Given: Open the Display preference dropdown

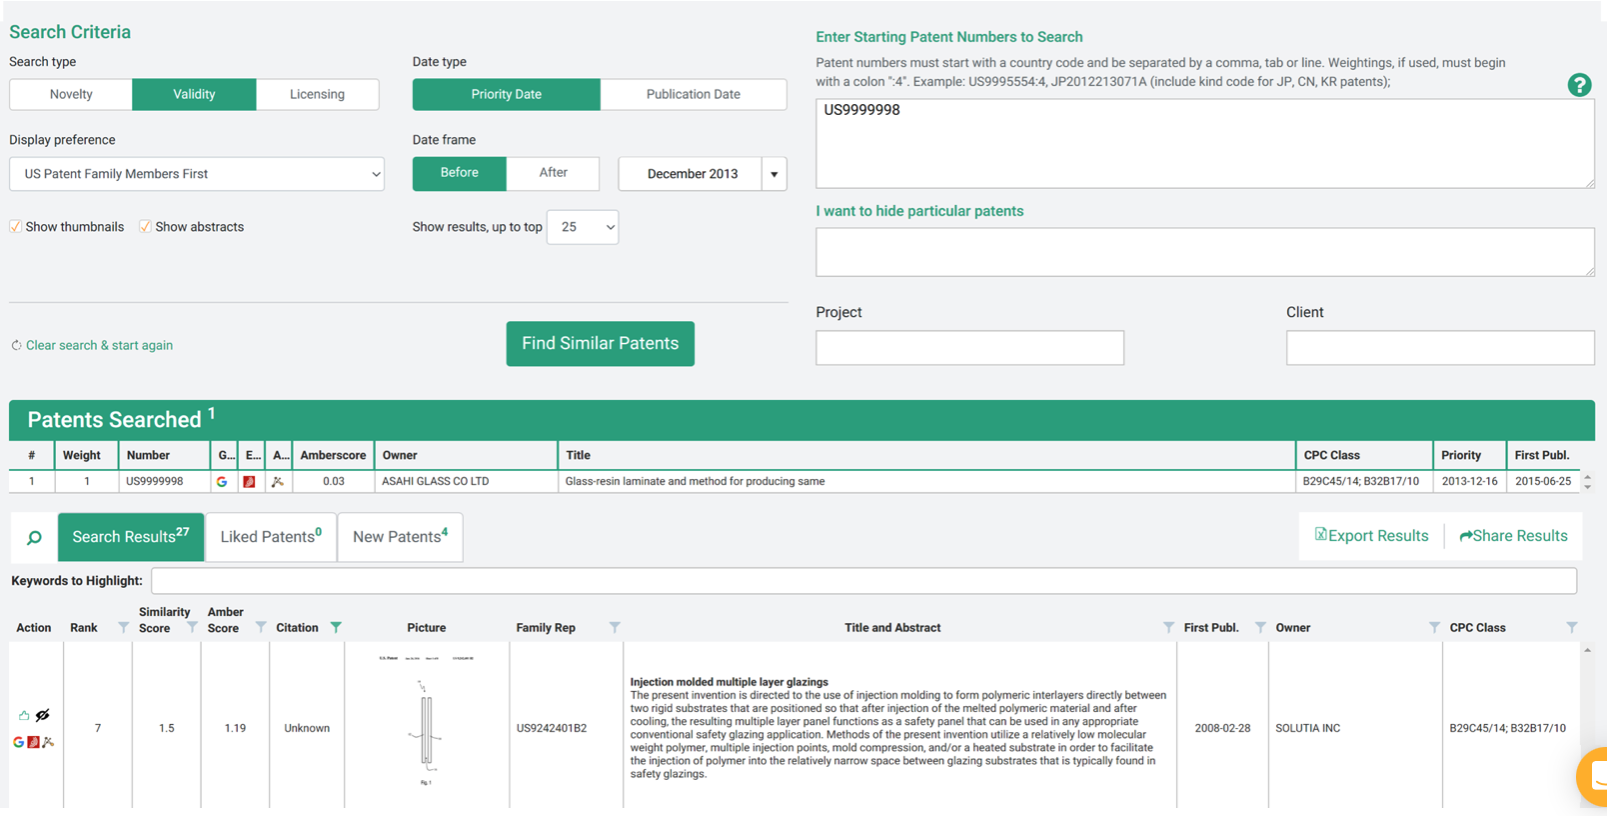Looking at the screenshot, I should coord(197,174).
